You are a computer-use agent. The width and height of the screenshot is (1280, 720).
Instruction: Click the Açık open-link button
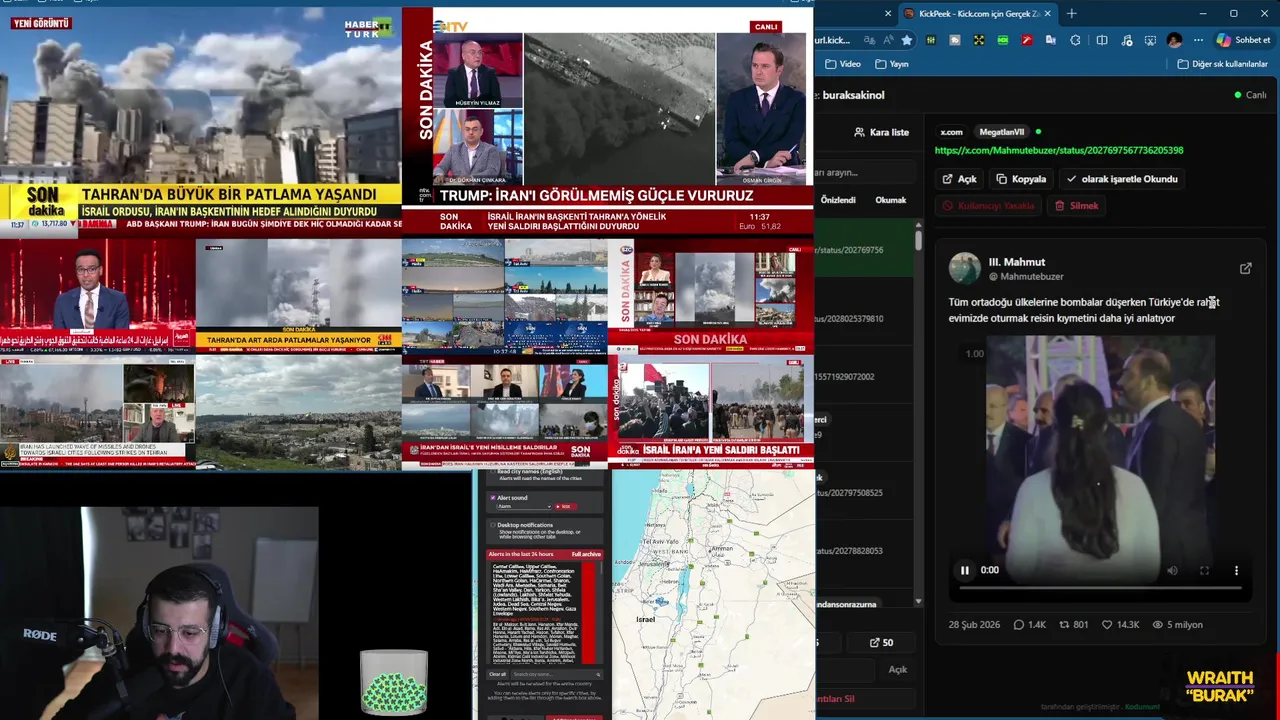[959, 179]
